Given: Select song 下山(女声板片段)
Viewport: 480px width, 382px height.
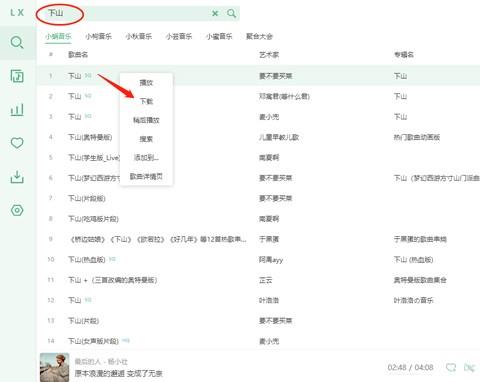Looking at the screenshot, I should (x=258, y=341).
